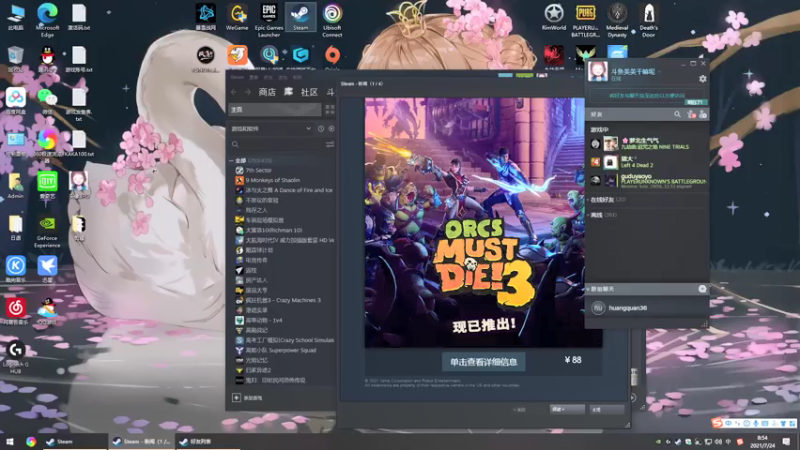Viewport: 800px width, 450px height.
Task: Search friends with the magnifier icon
Action: [677, 114]
